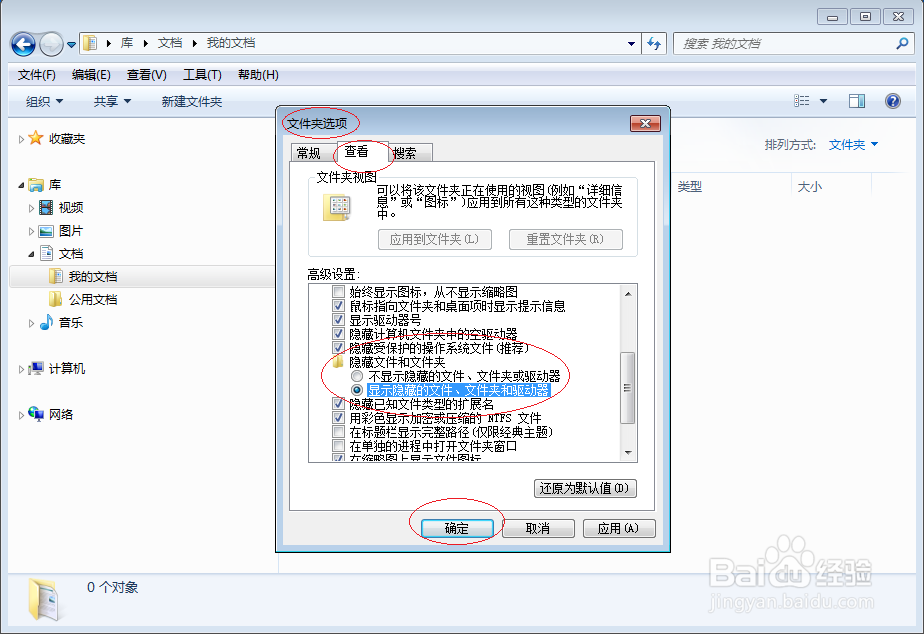Viewport: 924px width, 634px height.
Task: Click the 确定 button
Action: [457, 528]
